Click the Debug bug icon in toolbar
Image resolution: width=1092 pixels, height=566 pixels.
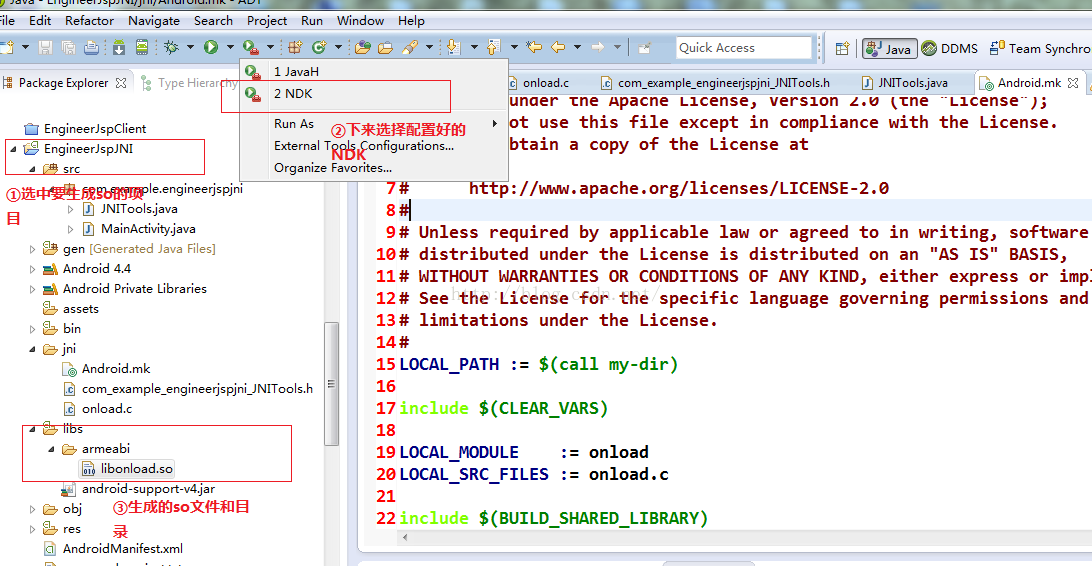(x=171, y=47)
